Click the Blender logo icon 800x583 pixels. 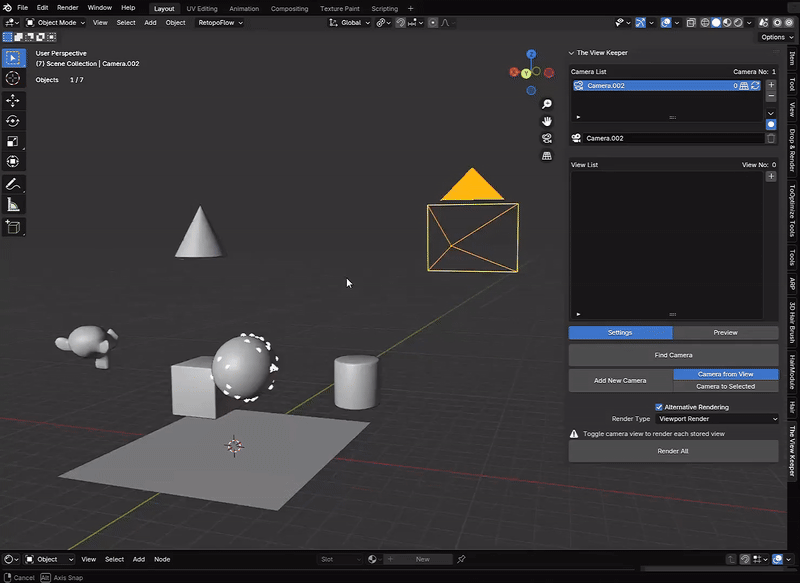(x=7, y=8)
